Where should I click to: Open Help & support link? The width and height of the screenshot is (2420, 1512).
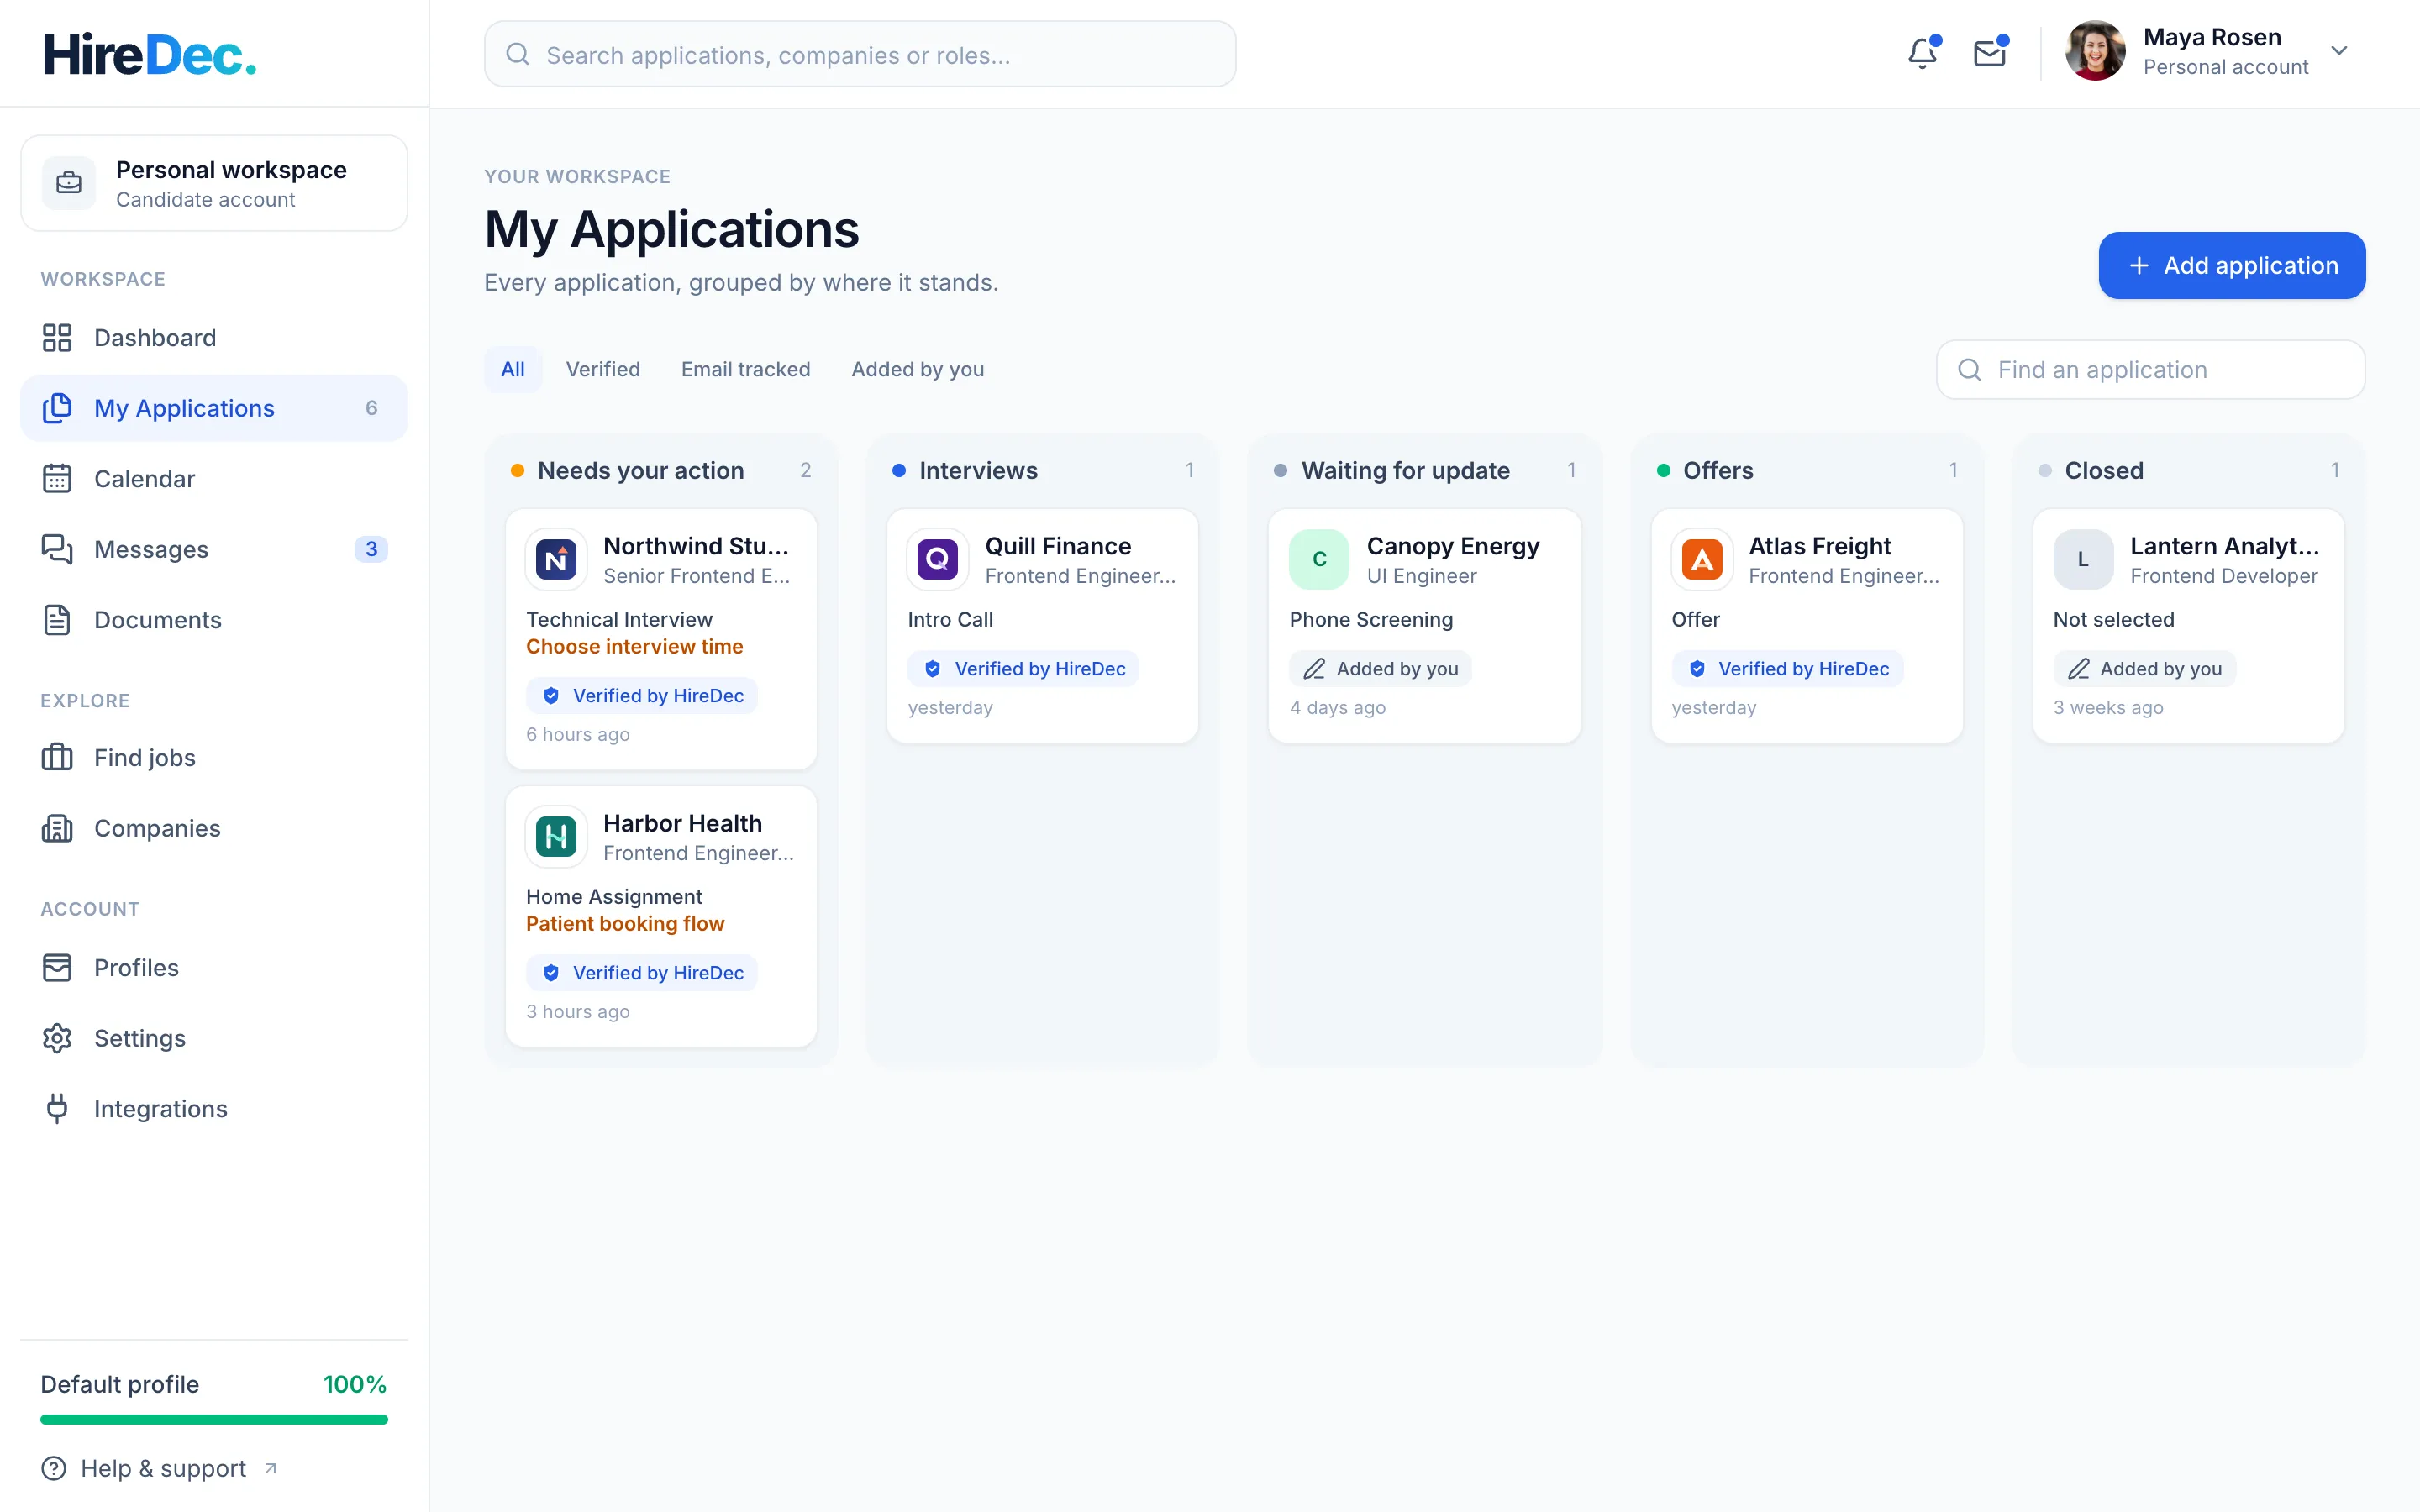(160, 1468)
